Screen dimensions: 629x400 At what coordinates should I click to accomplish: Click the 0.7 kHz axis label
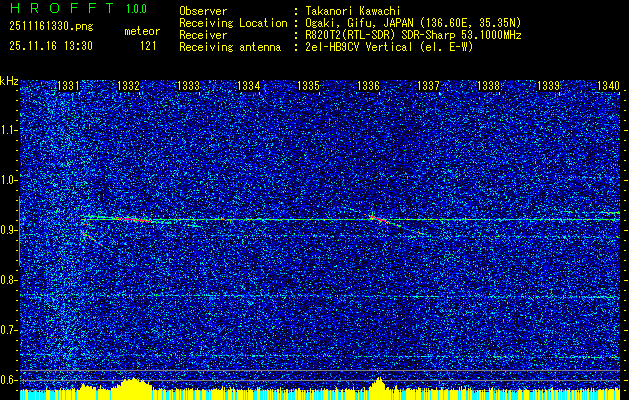coord(8,330)
